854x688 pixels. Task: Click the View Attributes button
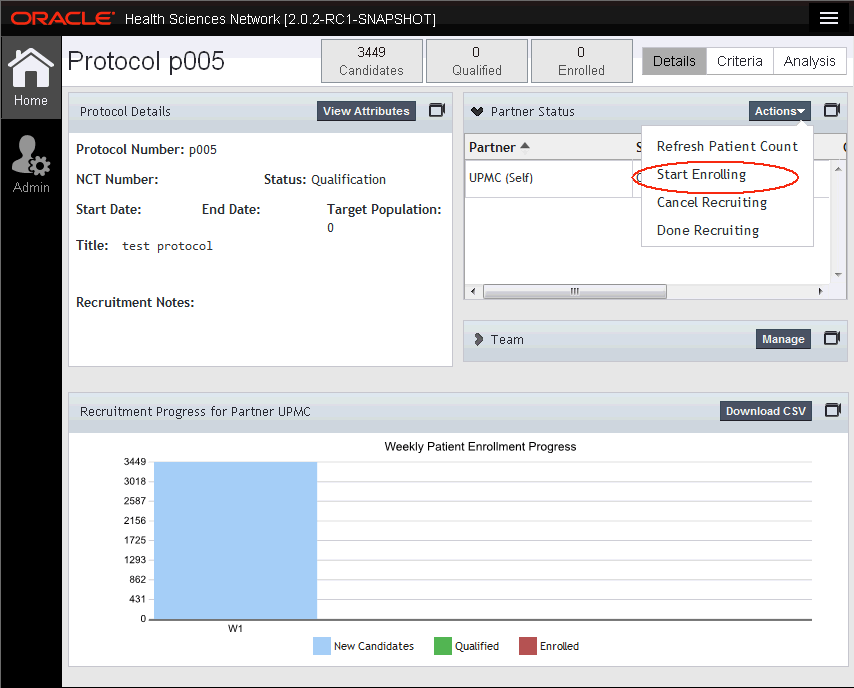click(x=366, y=111)
